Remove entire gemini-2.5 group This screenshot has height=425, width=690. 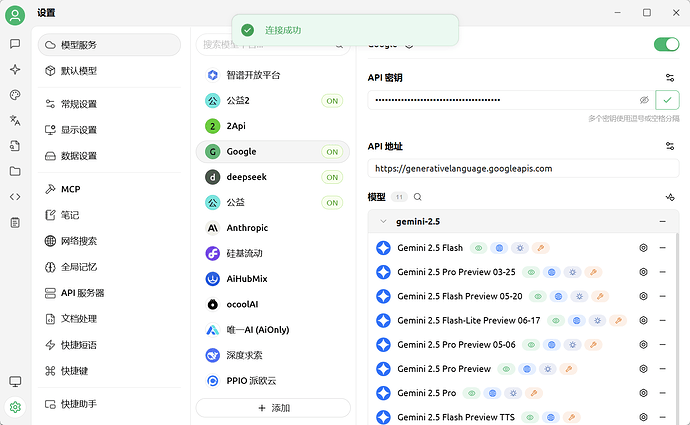[x=662, y=221]
